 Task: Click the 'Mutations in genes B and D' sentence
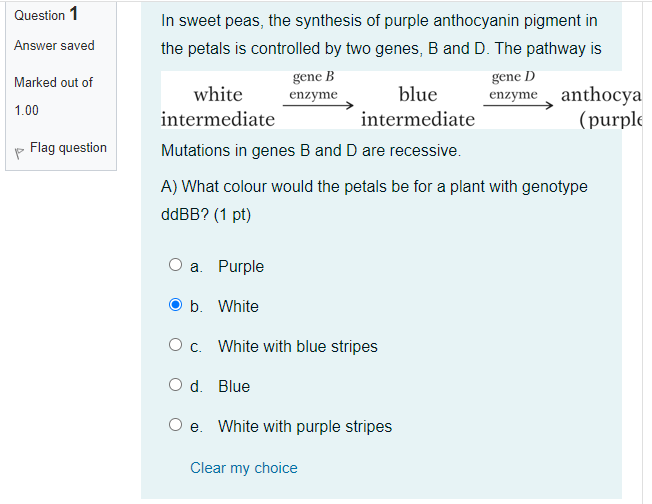click(x=311, y=151)
